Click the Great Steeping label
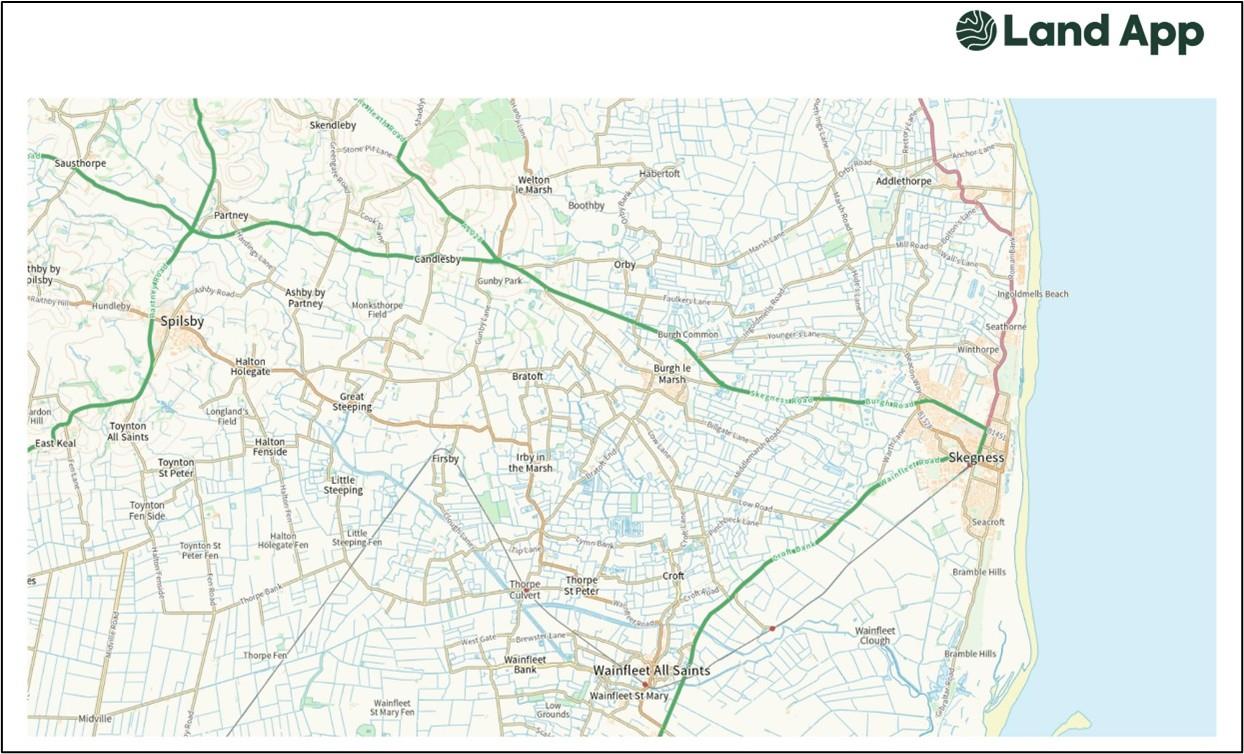 352,402
